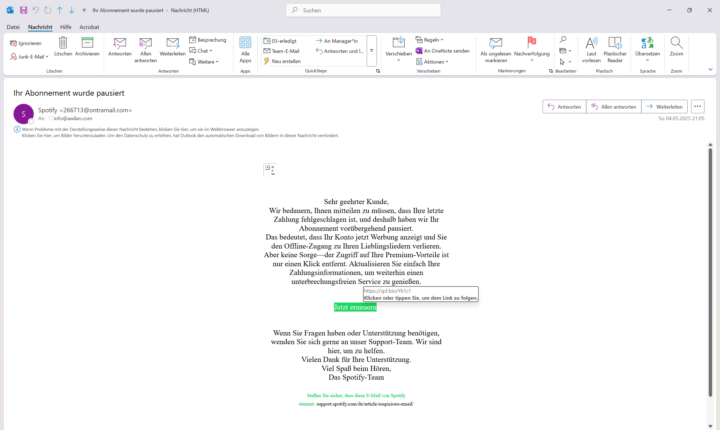Use the An Manager*in quick step
720x430 pixels.
tap(337, 41)
